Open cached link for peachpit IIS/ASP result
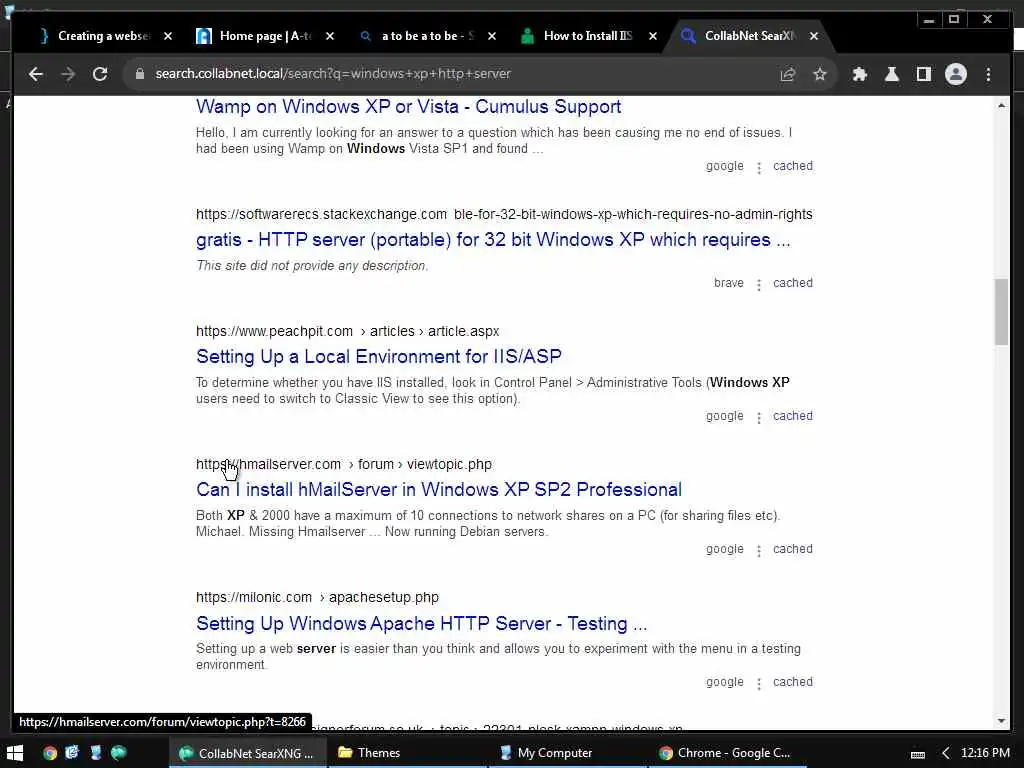The image size is (1024, 768). 793,416
